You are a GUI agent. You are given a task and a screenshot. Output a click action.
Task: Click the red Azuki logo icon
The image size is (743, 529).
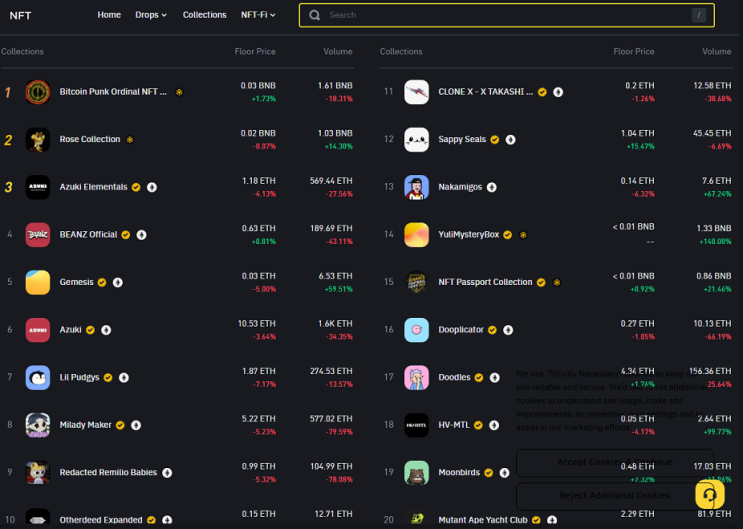point(37,330)
